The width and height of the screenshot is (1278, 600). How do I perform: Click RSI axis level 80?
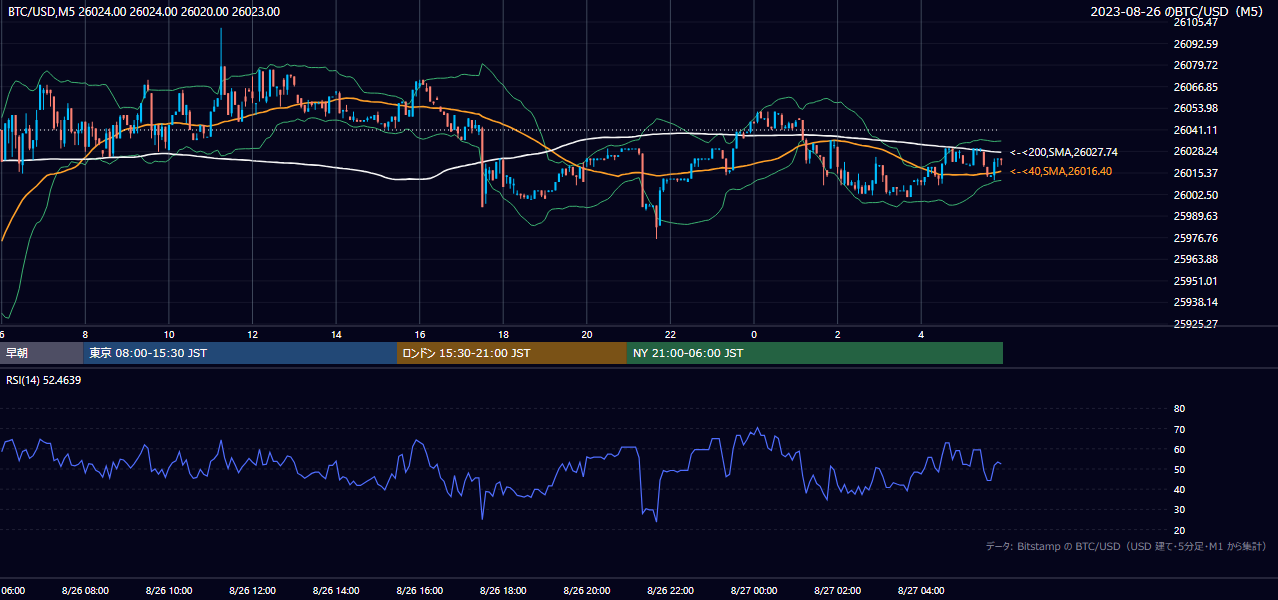coord(1179,409)
